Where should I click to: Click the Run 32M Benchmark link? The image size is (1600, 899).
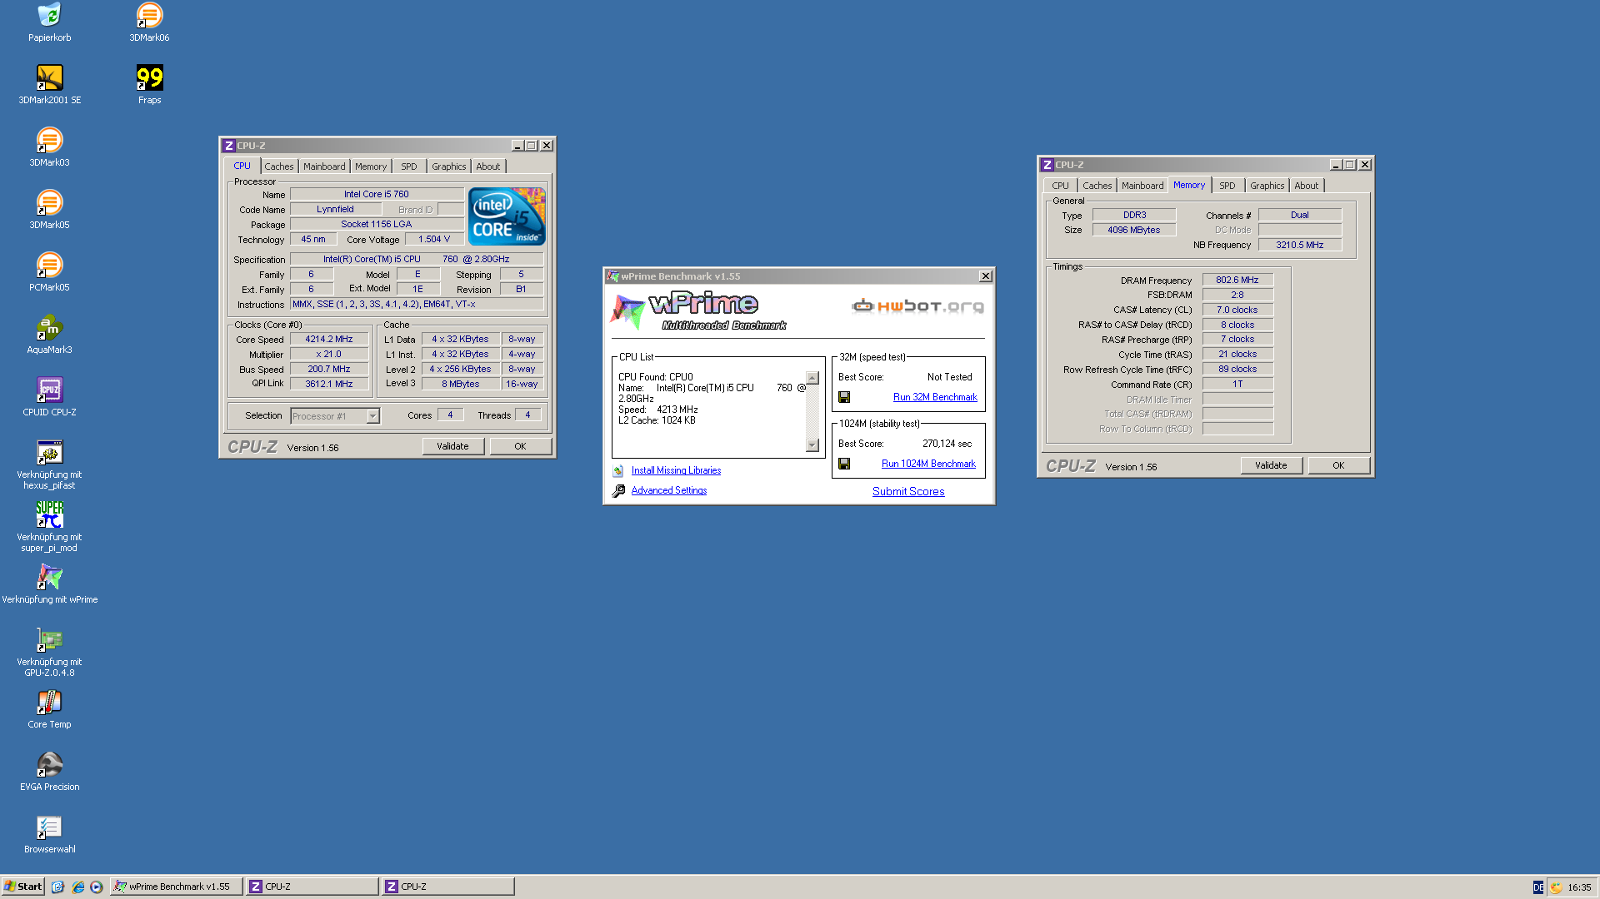click(935, 397)
